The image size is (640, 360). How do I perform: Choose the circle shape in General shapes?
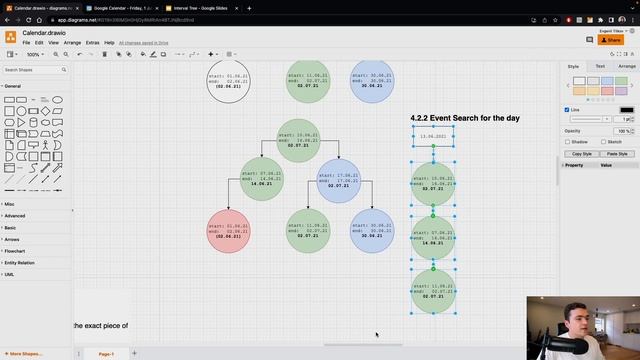[x=21, y=111]
